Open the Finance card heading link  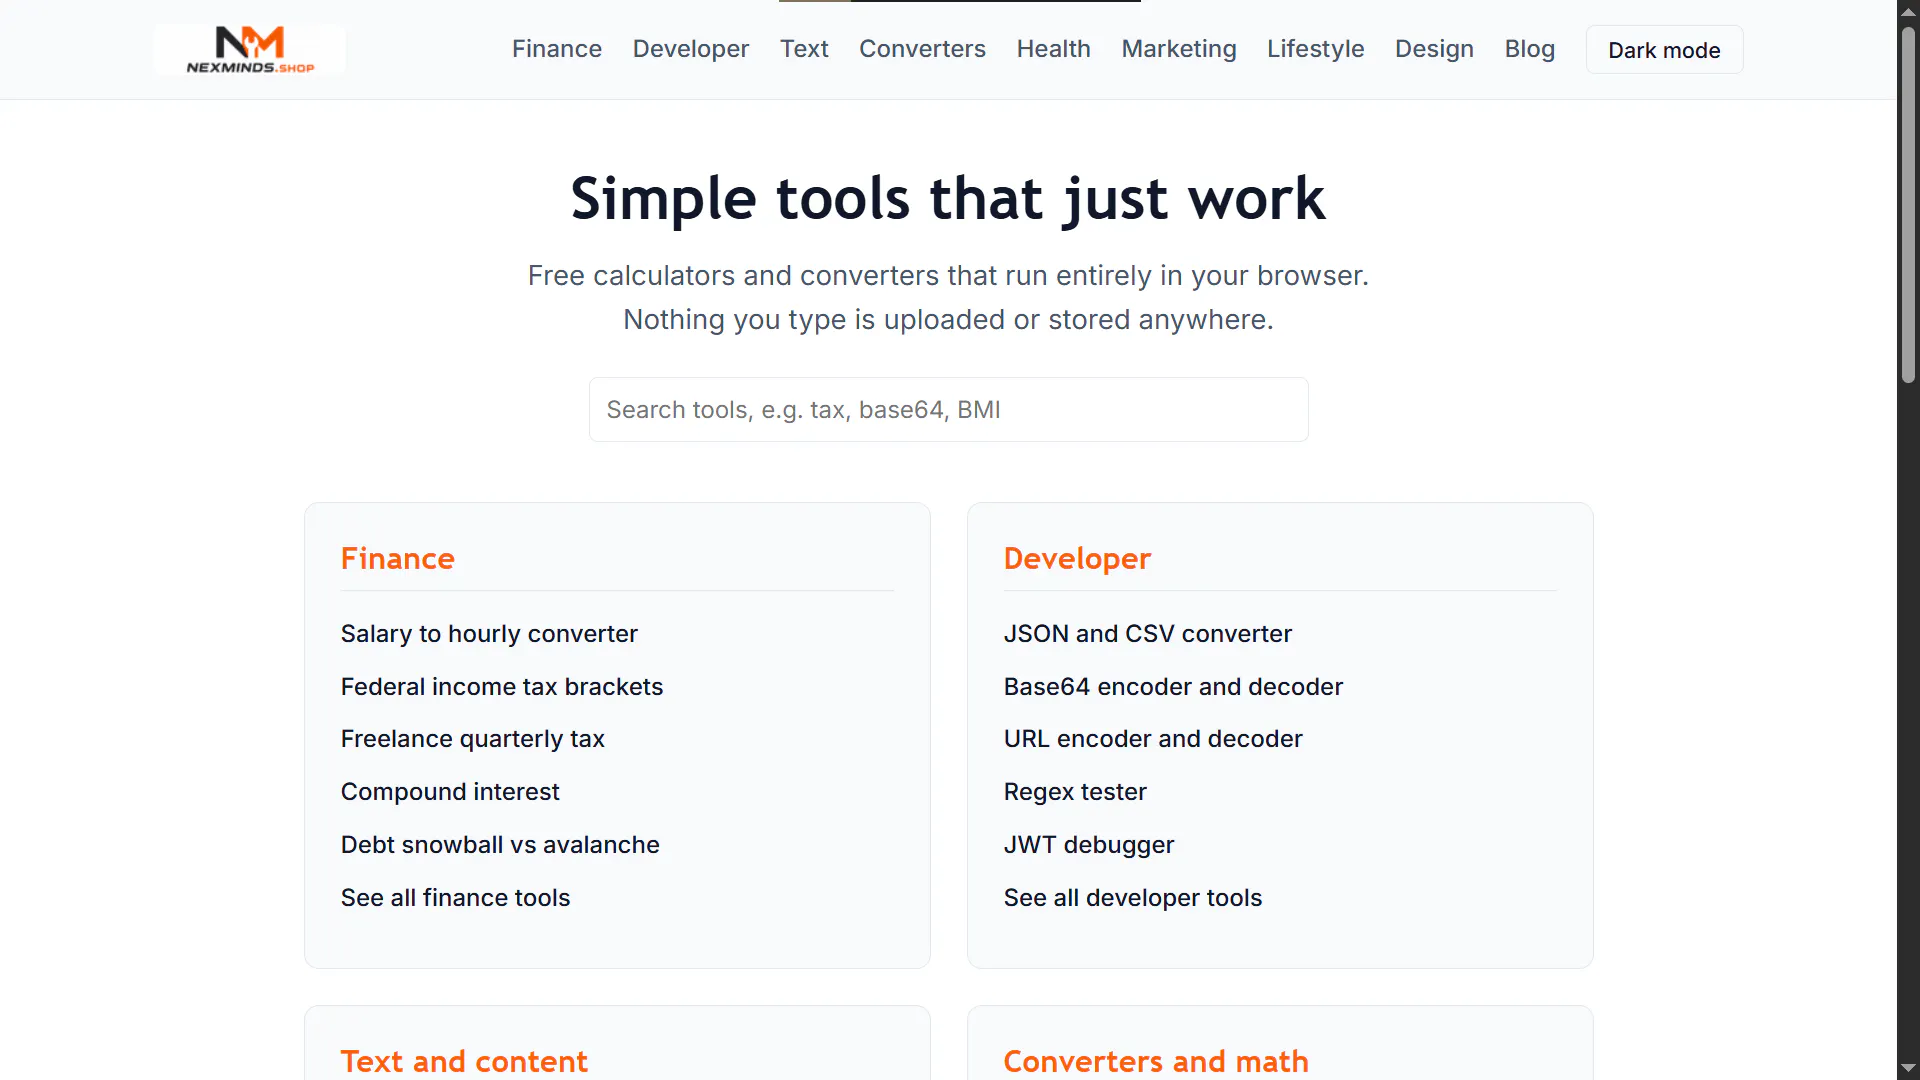pos(398,558)
